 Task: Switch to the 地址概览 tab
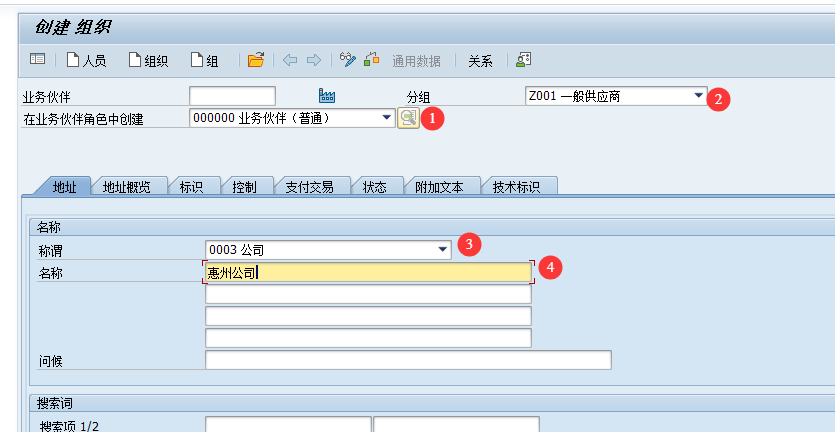[x=127, y=186]
